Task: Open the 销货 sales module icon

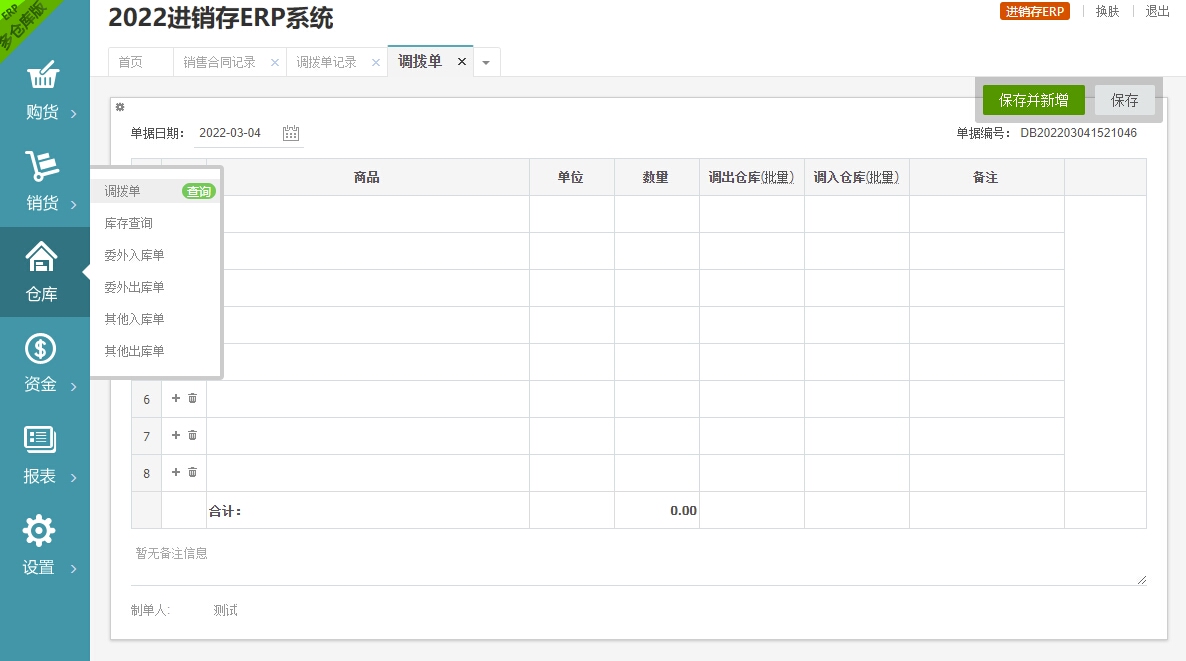Action: point(42,168)
